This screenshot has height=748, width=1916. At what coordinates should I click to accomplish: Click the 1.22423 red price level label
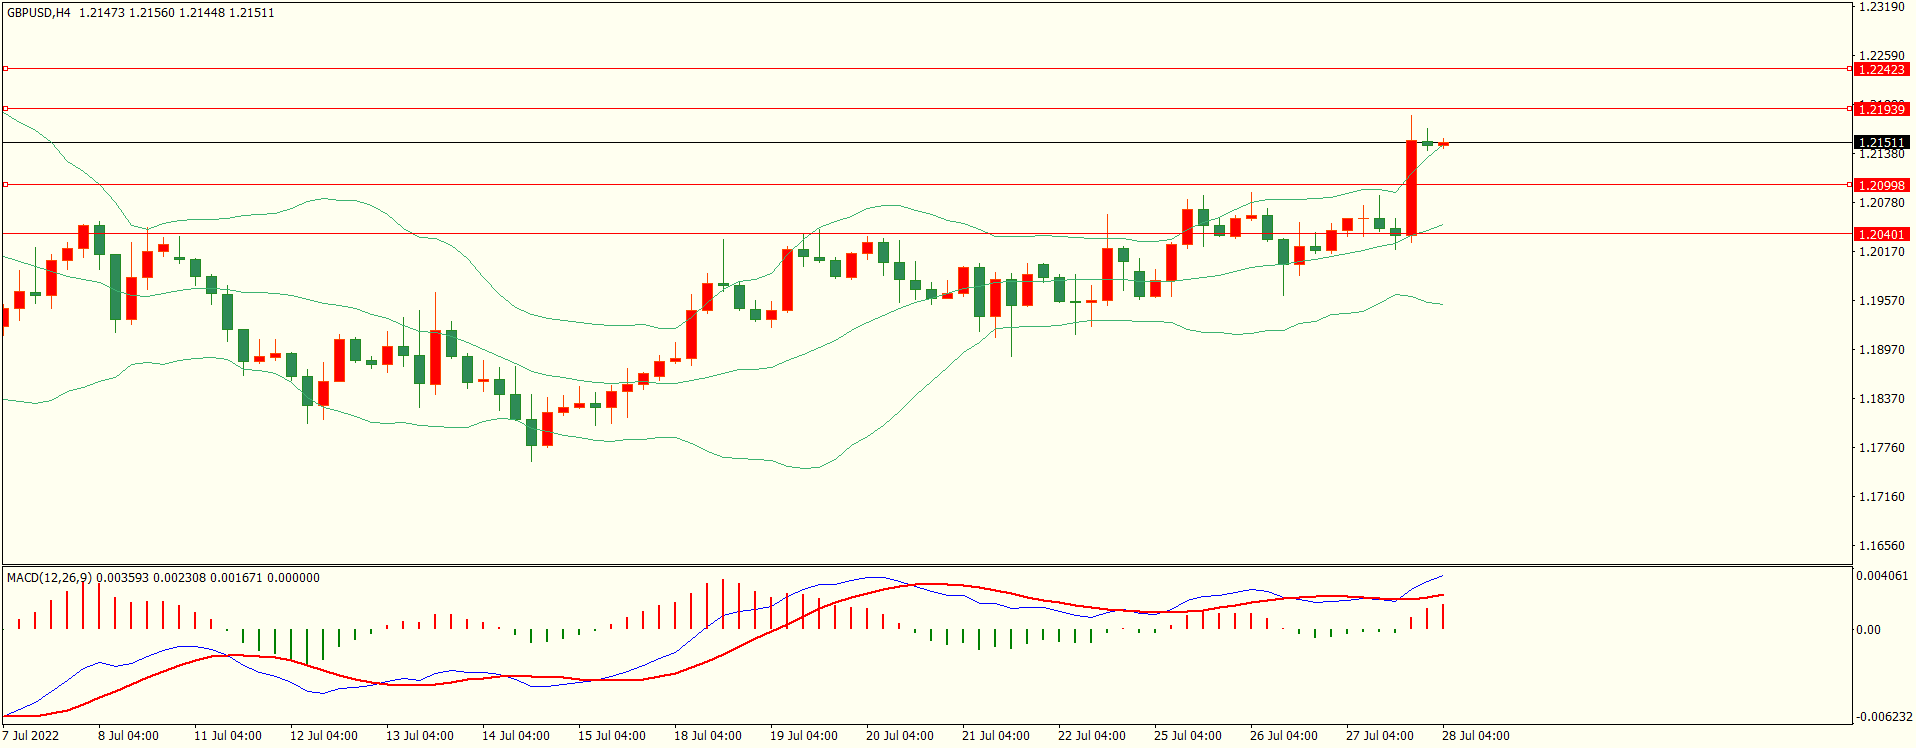[1881, 69]
